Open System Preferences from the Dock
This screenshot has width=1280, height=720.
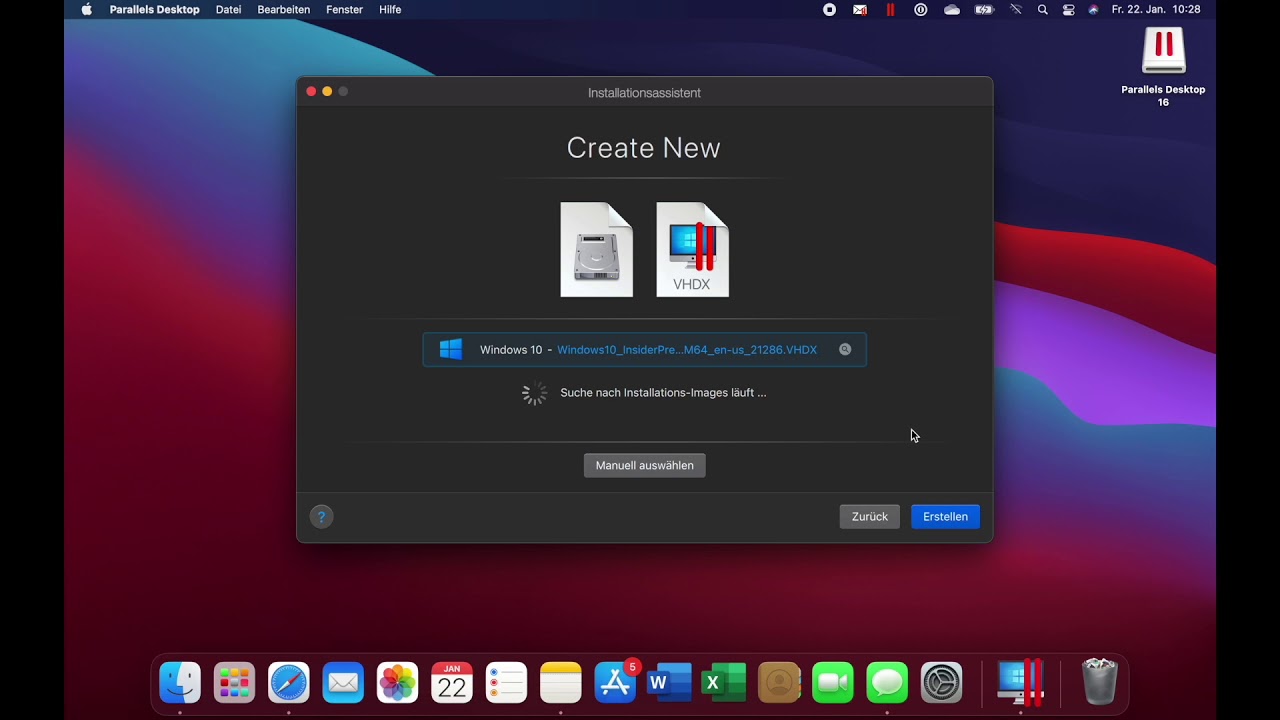942,683
